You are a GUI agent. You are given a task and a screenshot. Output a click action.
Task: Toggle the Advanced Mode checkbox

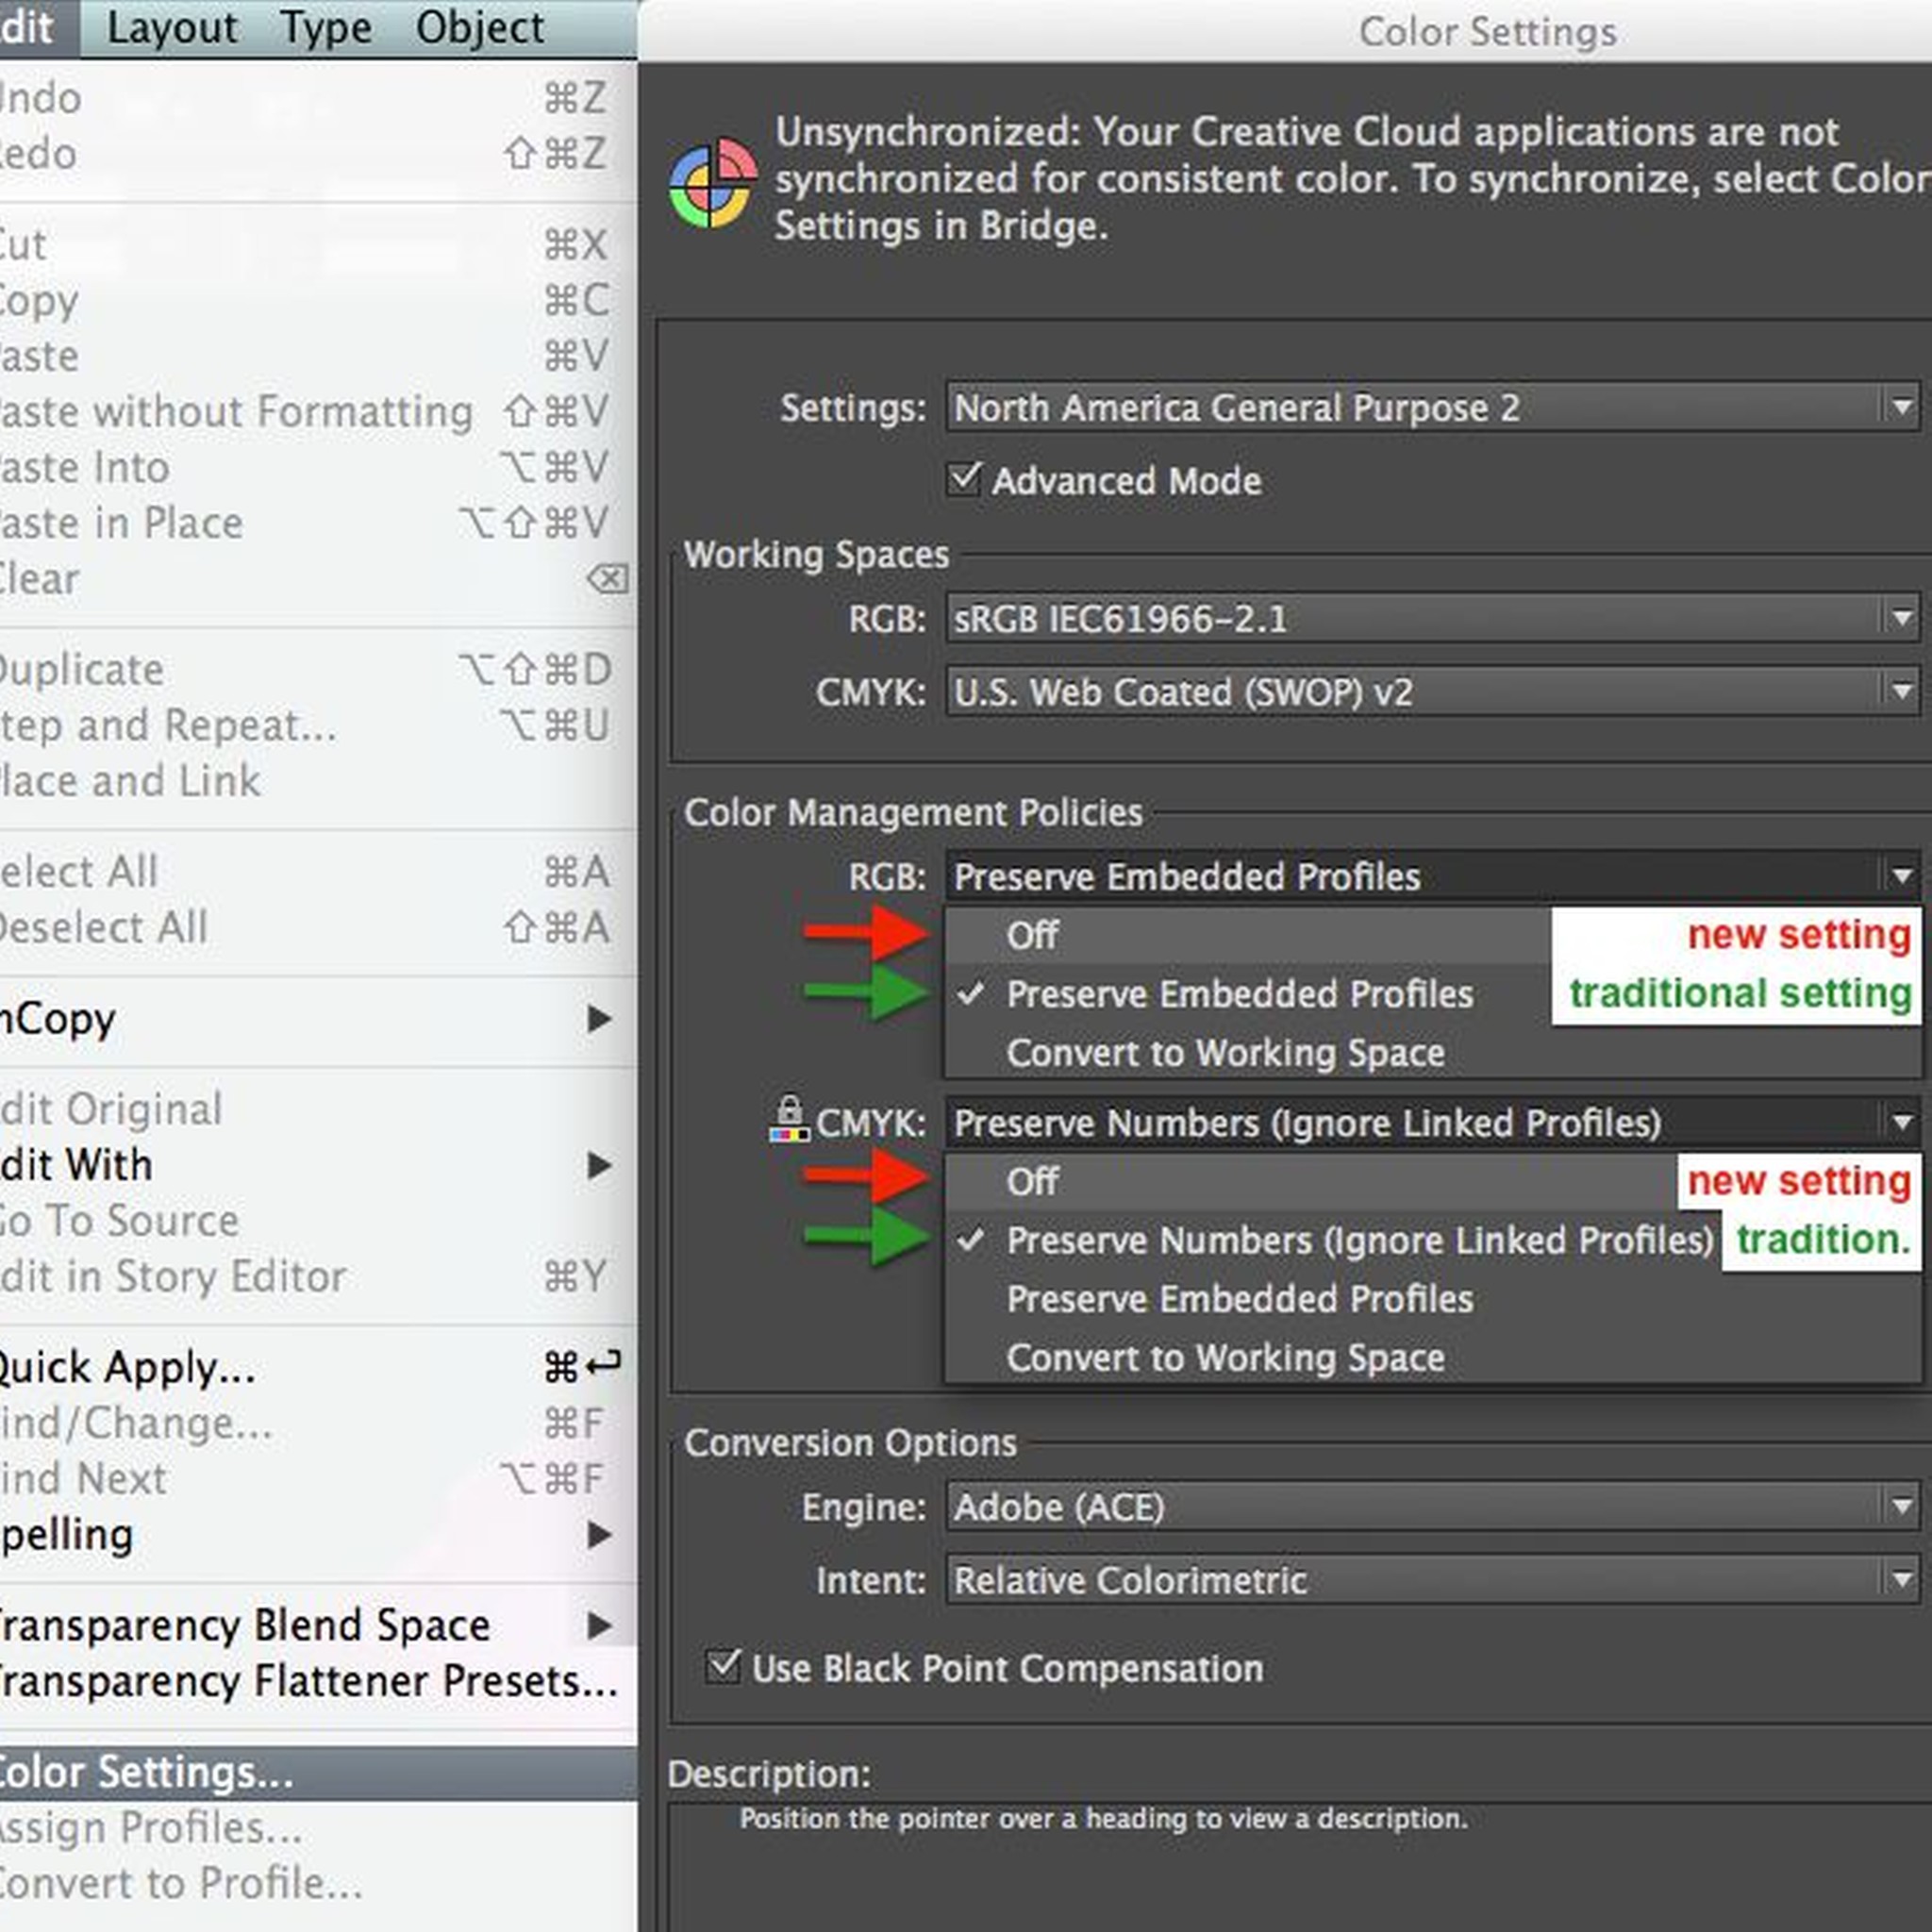click(963, 481)
